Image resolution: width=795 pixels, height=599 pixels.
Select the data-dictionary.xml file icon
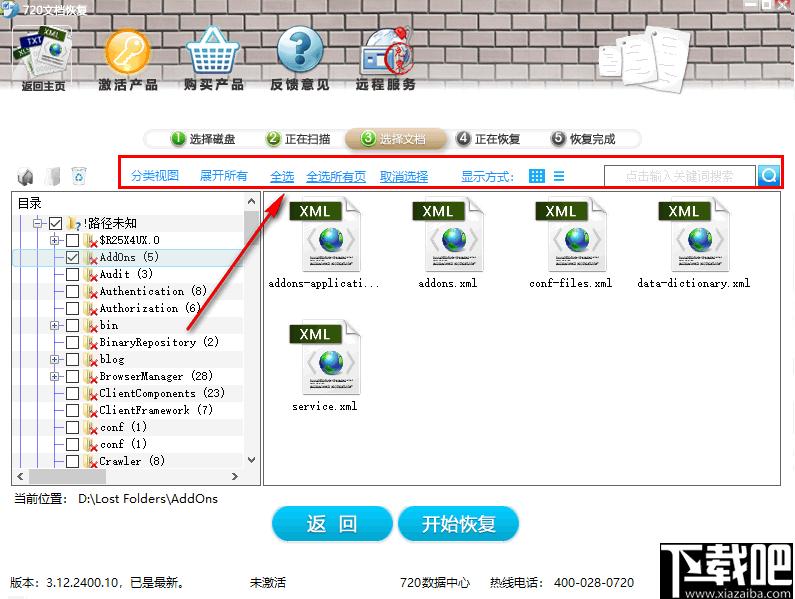tap(694, 234)
